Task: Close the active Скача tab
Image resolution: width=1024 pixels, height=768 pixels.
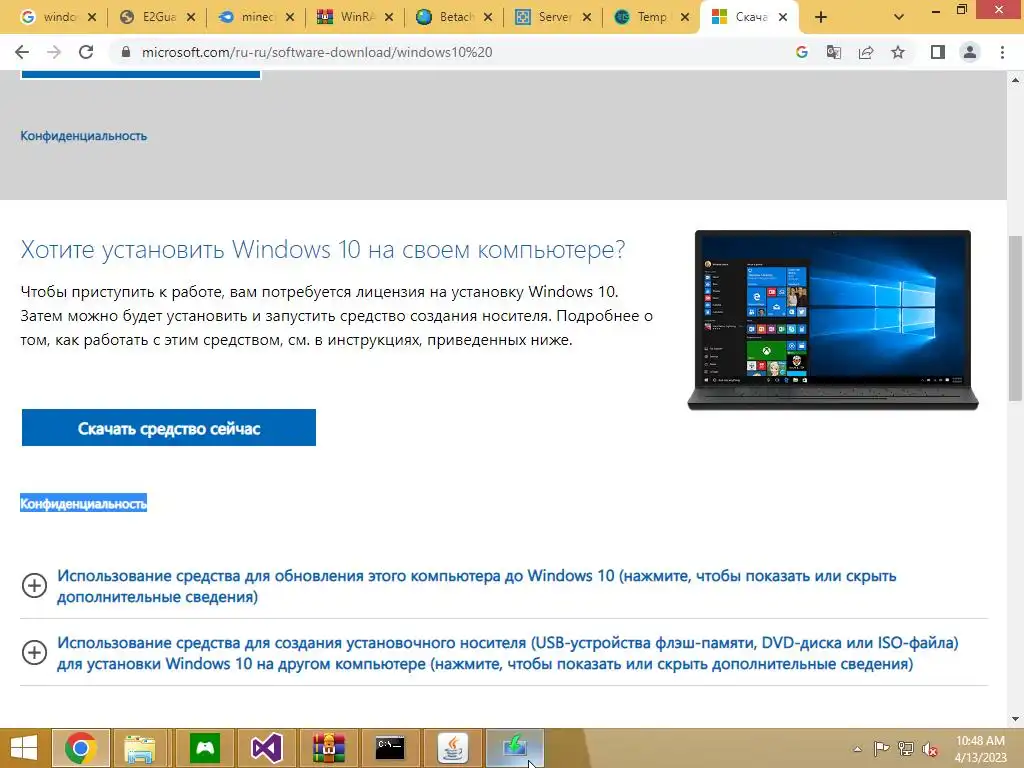Action: tap(783, 18)
